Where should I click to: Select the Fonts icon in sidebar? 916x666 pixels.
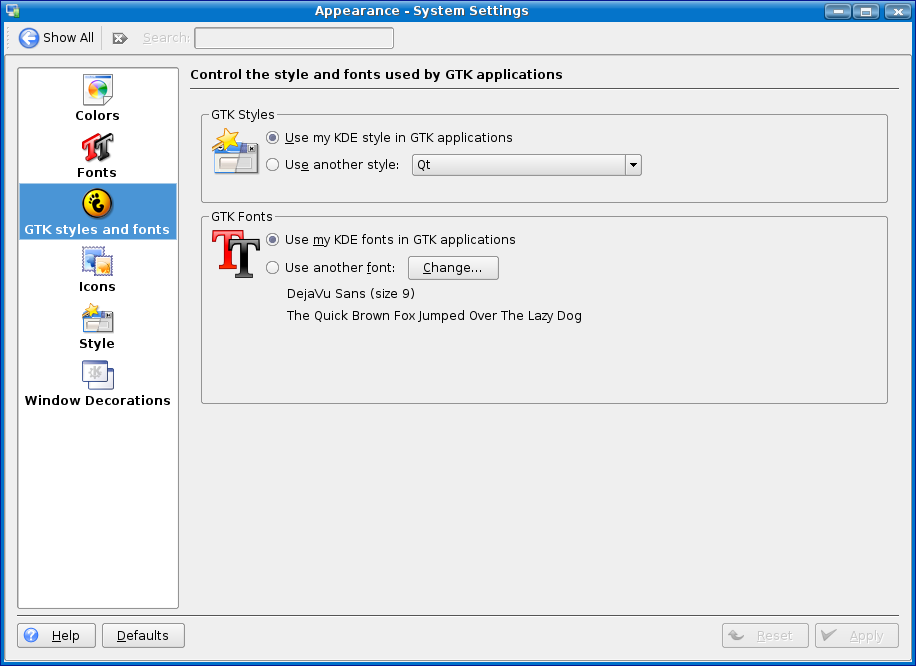97,148
